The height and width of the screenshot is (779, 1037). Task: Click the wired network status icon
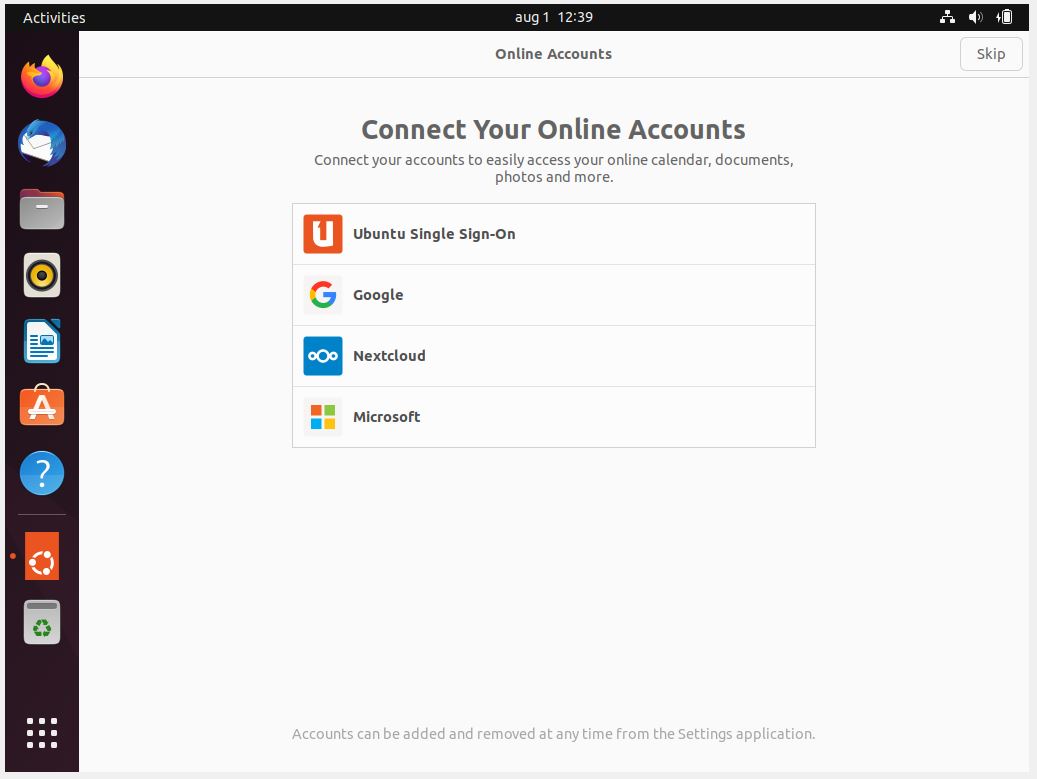tap(947, 17)
